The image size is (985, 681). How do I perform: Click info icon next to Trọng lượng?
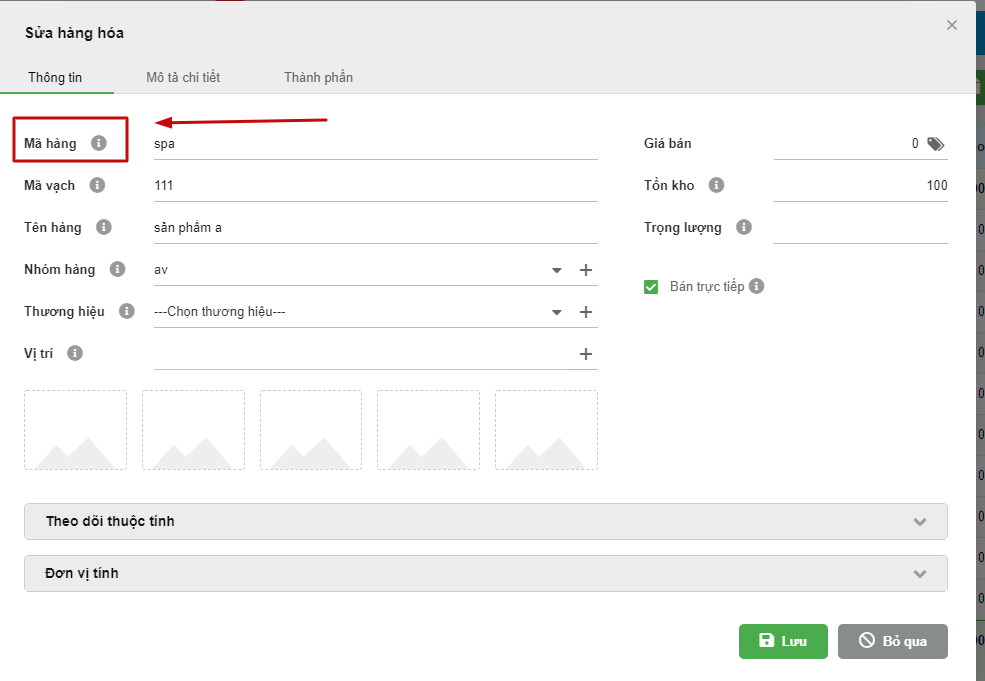pos(743,227)
